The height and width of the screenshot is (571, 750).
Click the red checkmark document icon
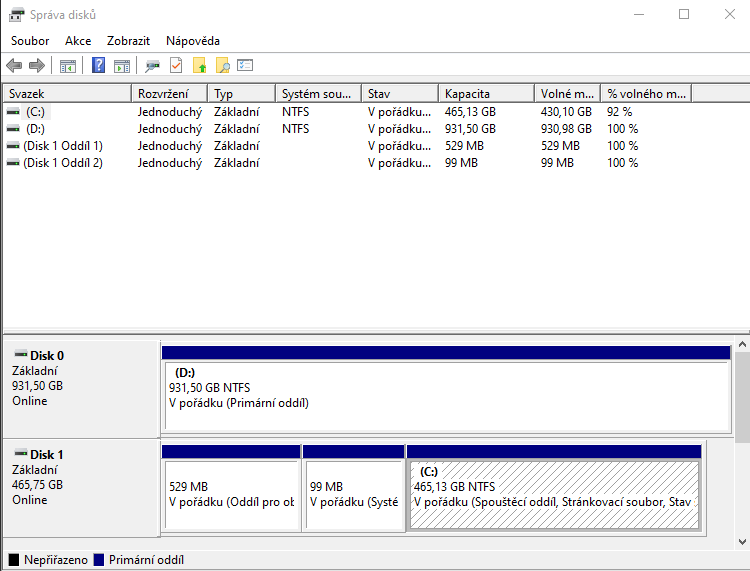(x=176, y=66)
